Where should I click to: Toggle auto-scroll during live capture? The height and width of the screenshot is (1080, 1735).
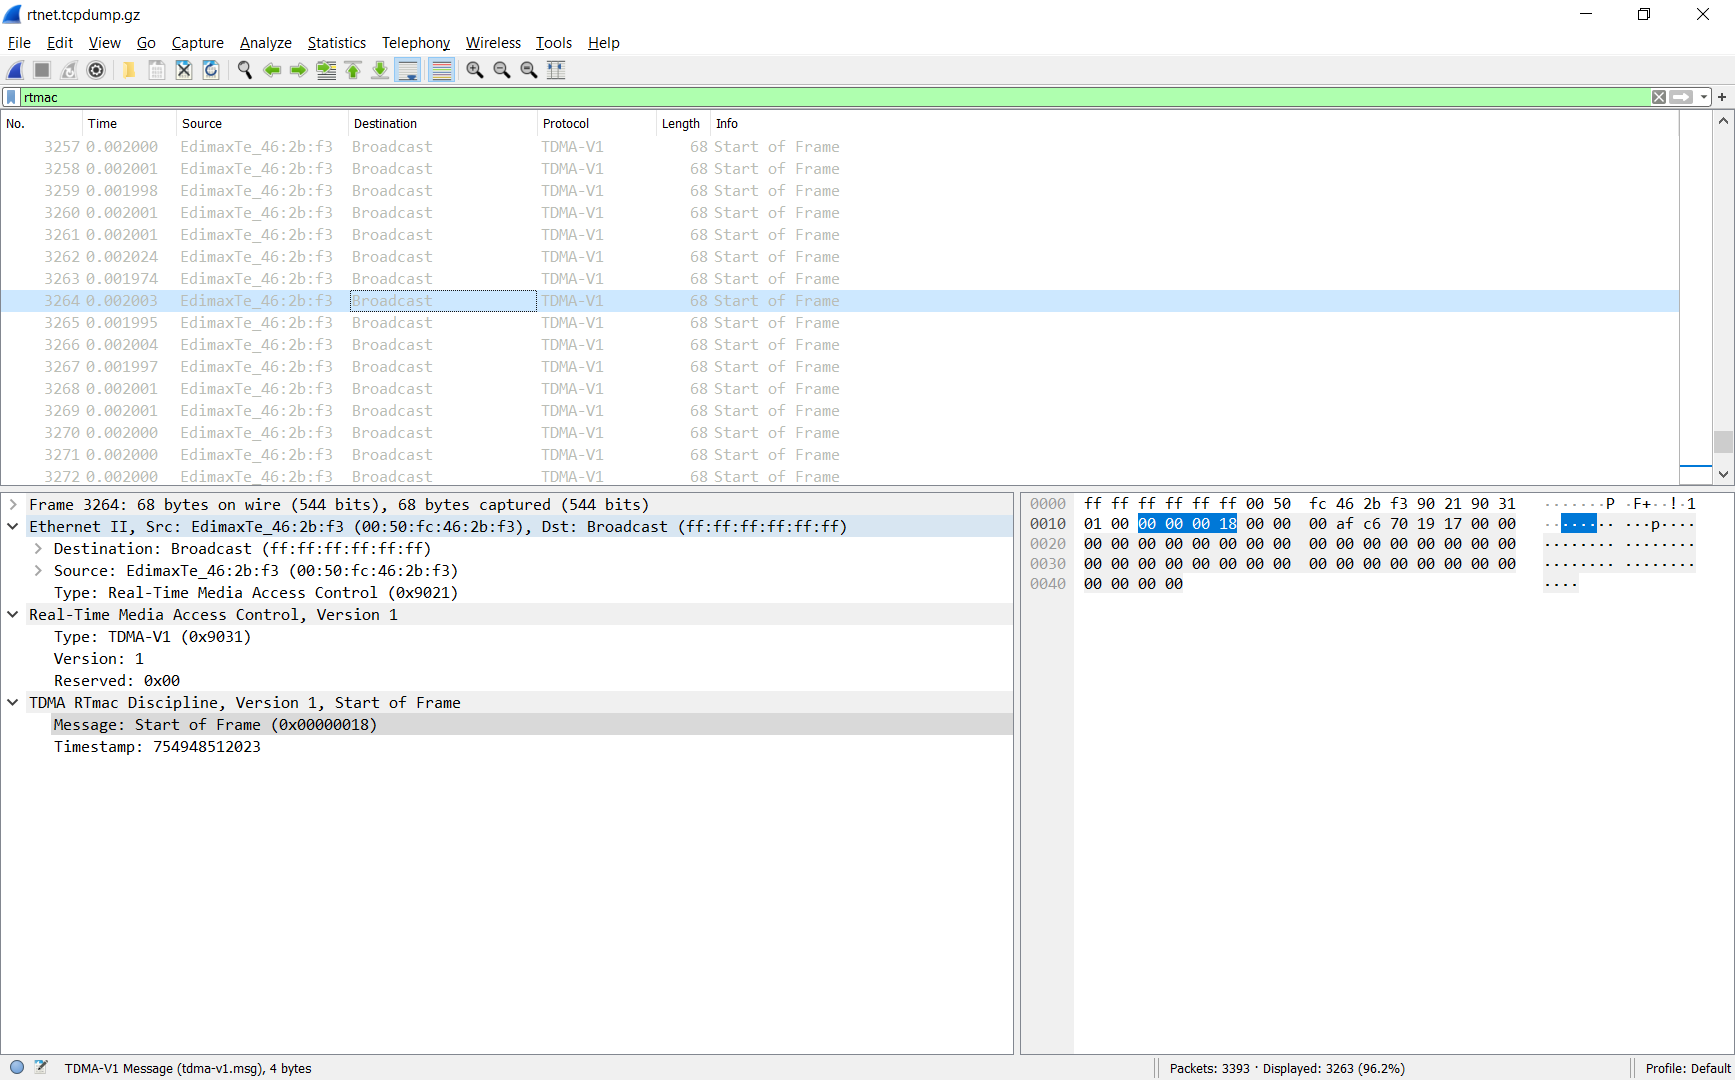[x=408, y=70]
